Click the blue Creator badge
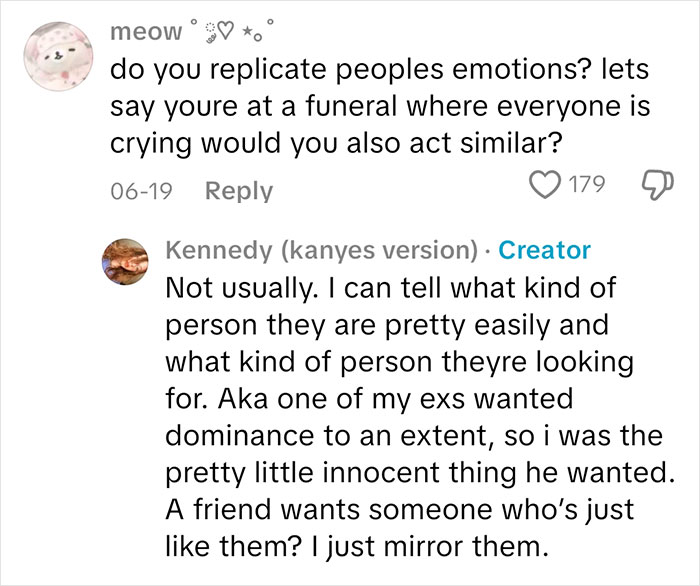Screen dimensions: 700x586 (x=544, y=250)
